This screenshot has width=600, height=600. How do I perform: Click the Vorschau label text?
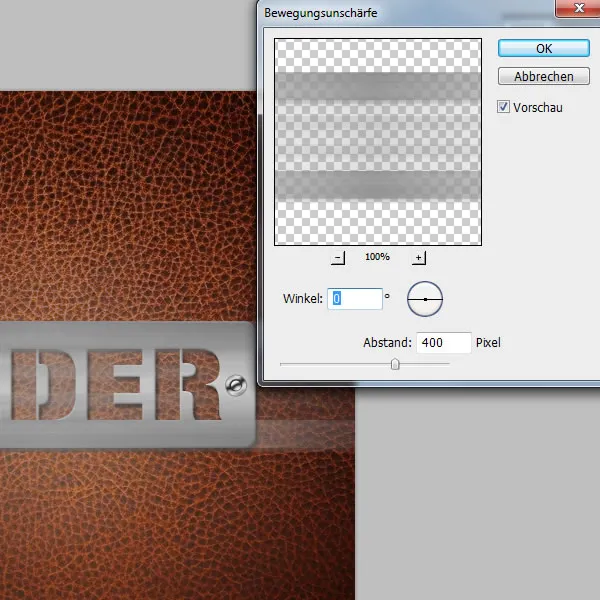point(538,107)
